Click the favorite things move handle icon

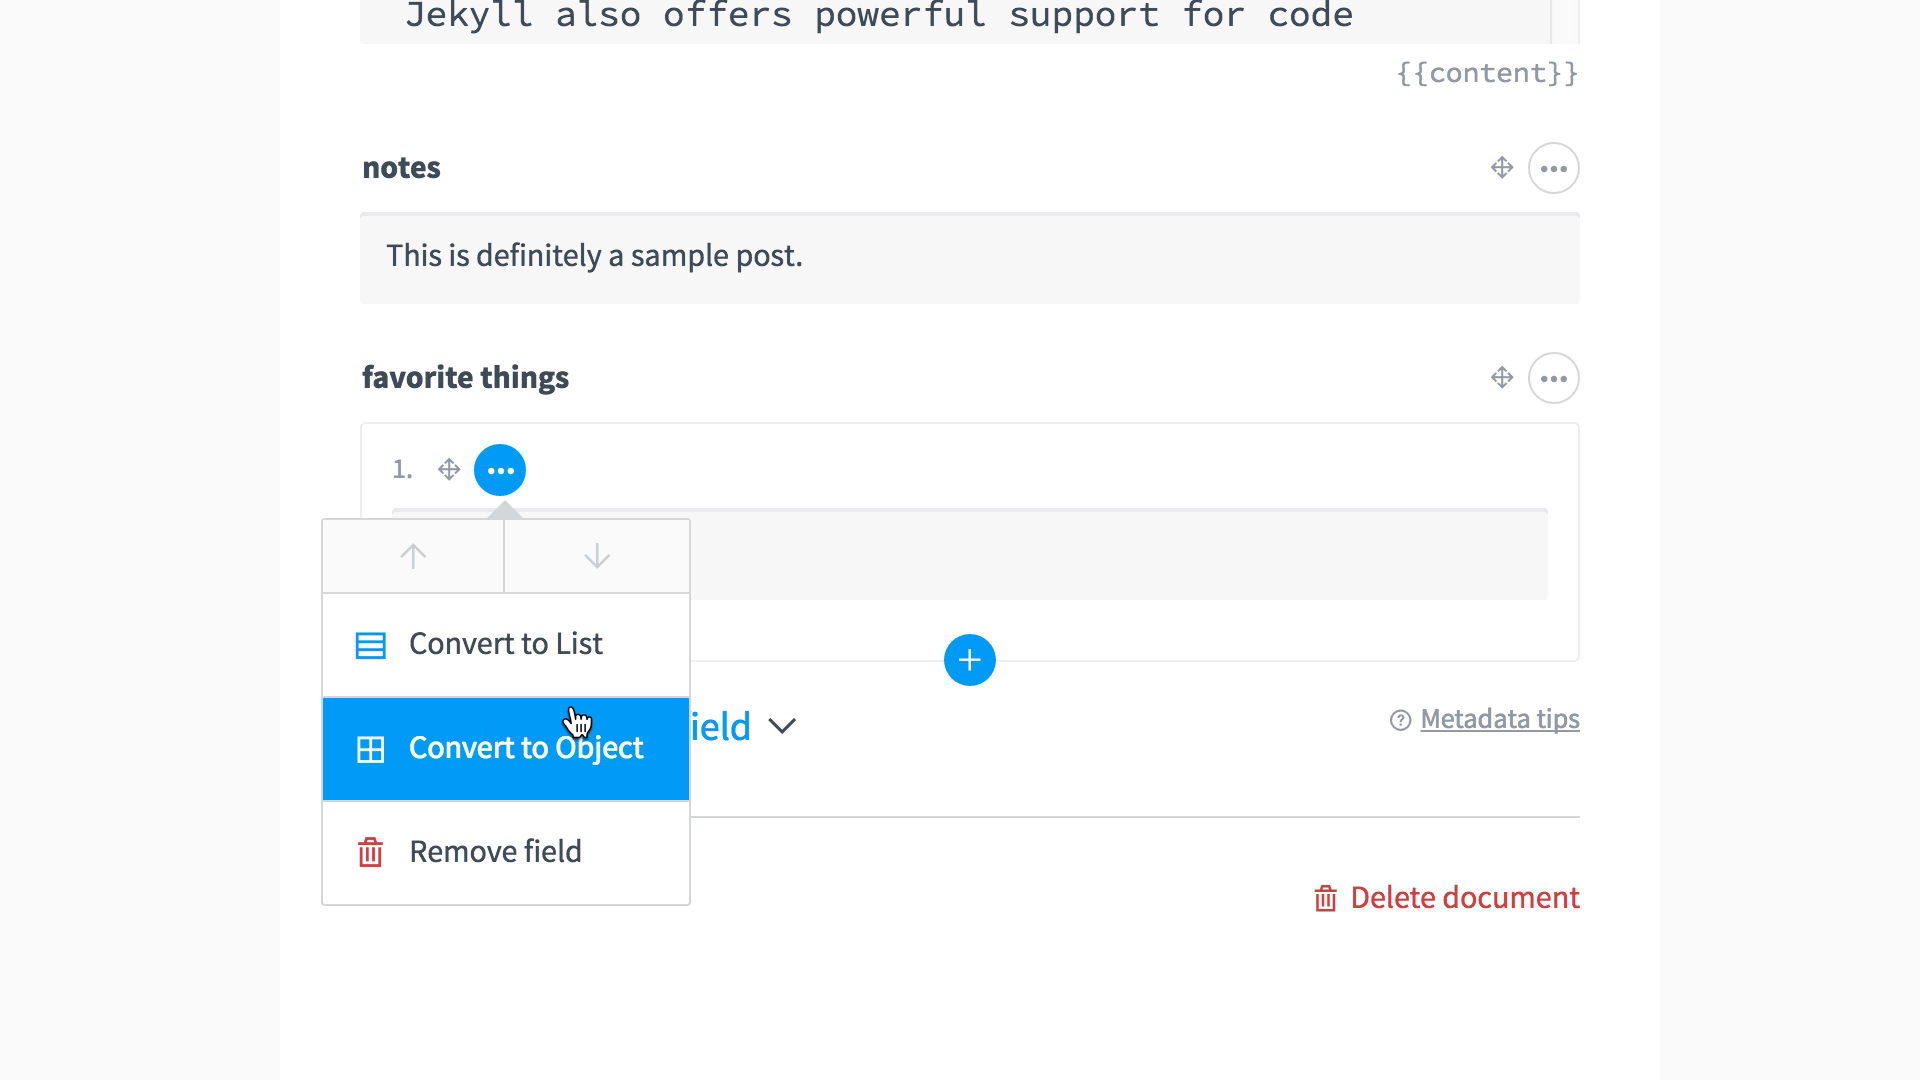tap(1501, 378)
